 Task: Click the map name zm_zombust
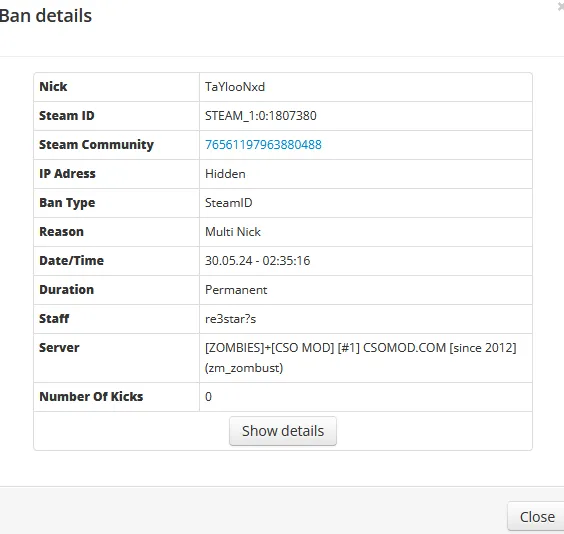pyautogui.click(x=244, y=368)
